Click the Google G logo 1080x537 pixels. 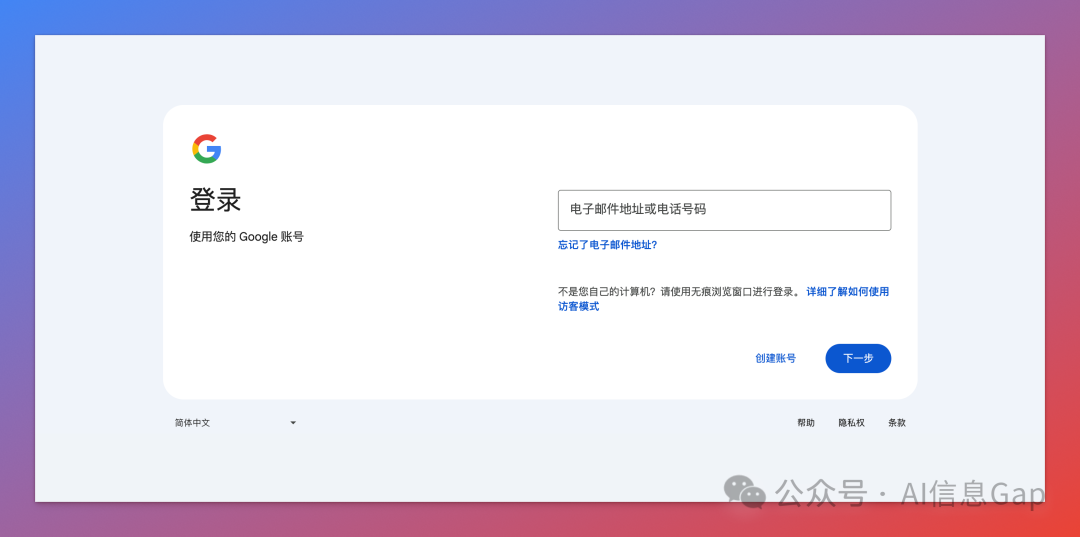[207, 149]
